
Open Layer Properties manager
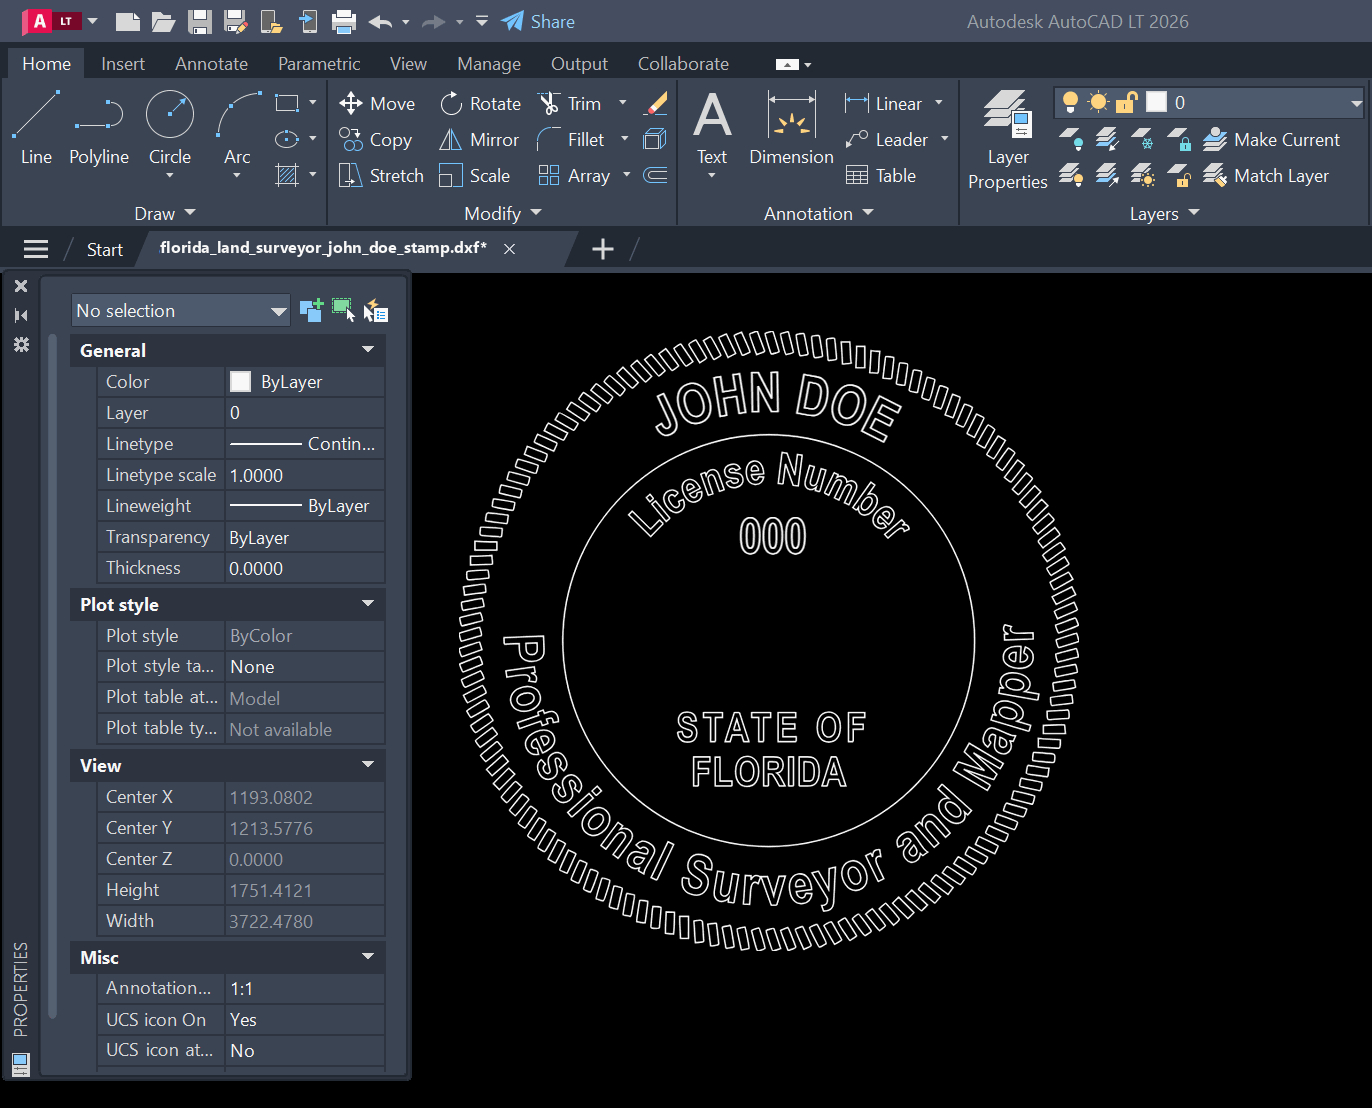[x=1007, y=139]
